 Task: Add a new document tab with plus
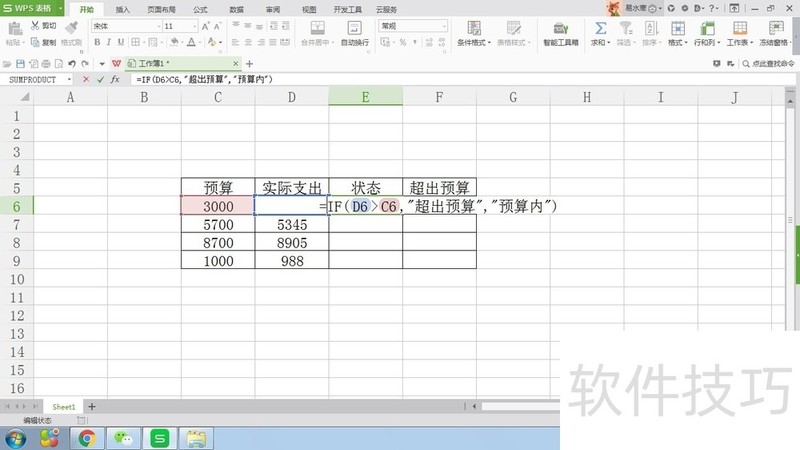point(249,64)
